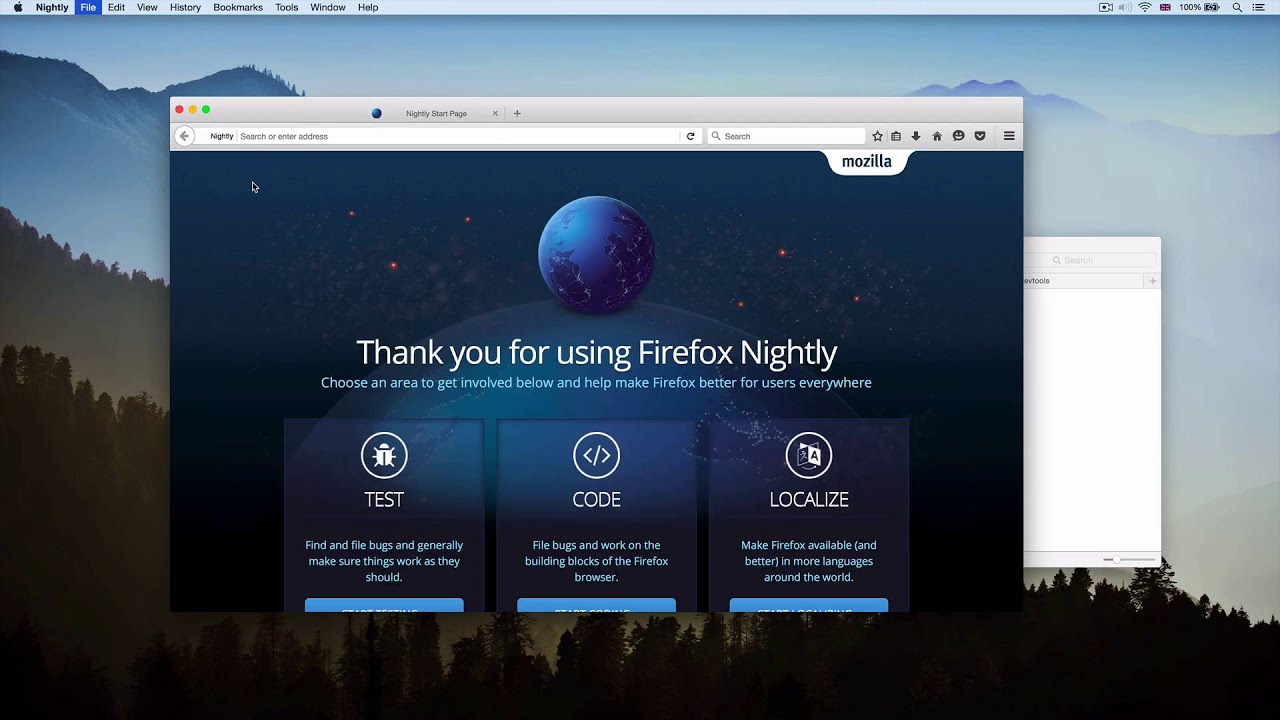The height and width of the screenshot is (720, 1280).
Task: Open the bug TEST circle icon
Action: tap(384, 456)
